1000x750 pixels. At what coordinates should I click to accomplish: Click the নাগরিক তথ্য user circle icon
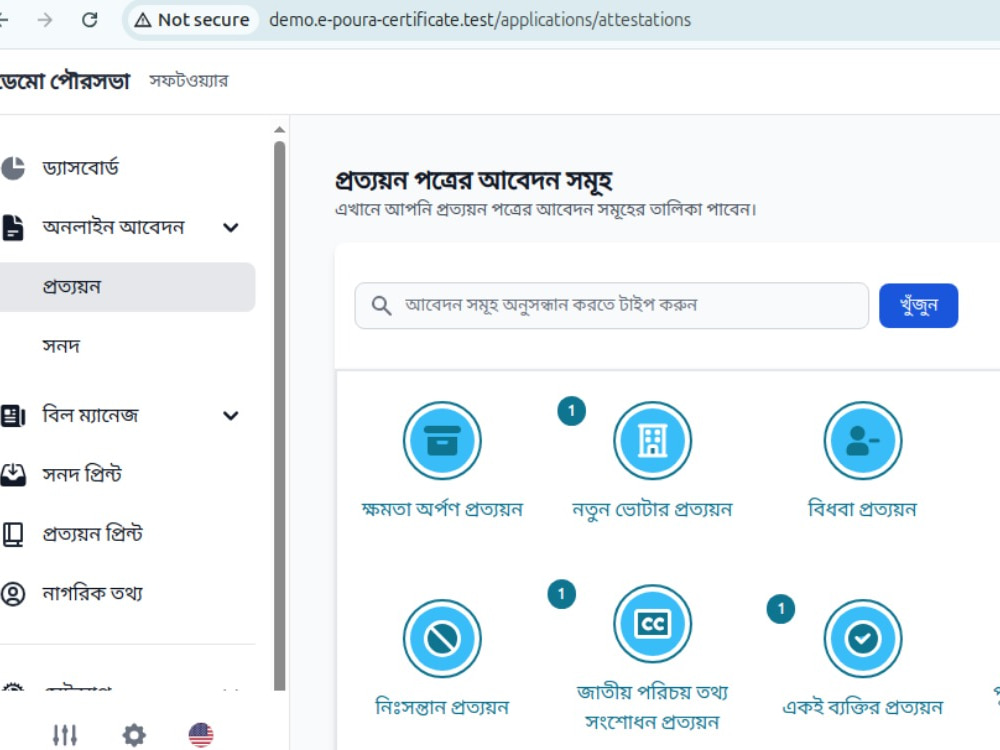coord(13,594)
